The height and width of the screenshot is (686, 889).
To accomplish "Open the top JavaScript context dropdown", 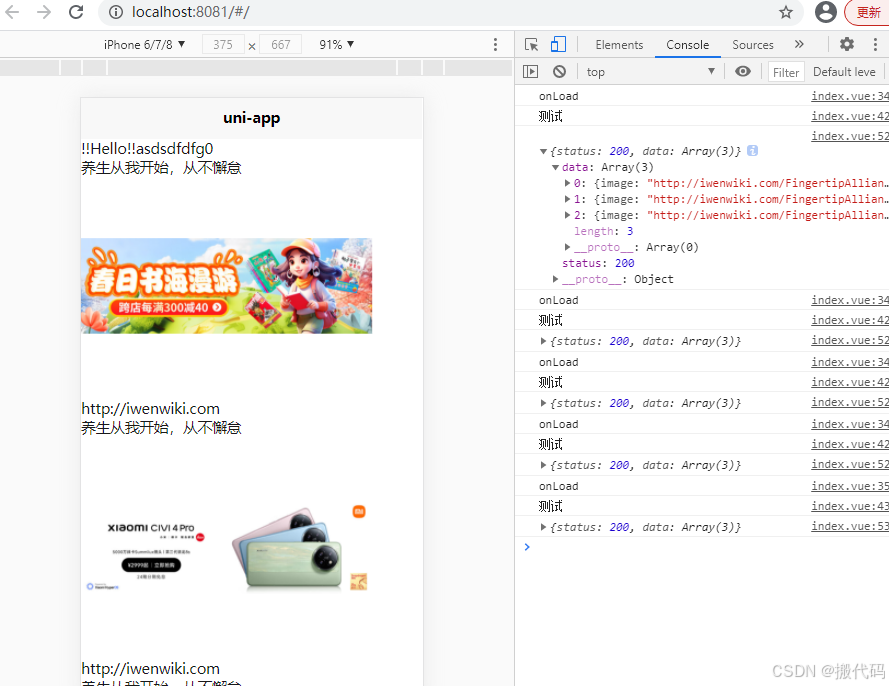I will pyautogui.click(x=650, y=71).
